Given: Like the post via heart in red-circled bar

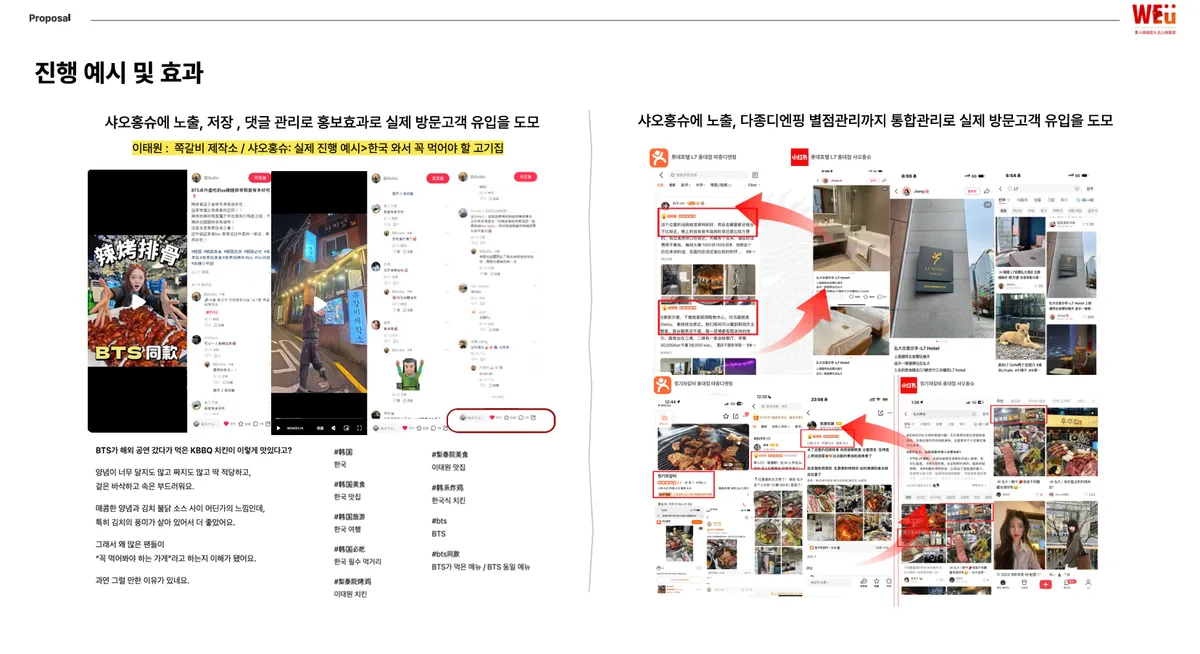Looking at the screenshot, I should pos(493,417).
